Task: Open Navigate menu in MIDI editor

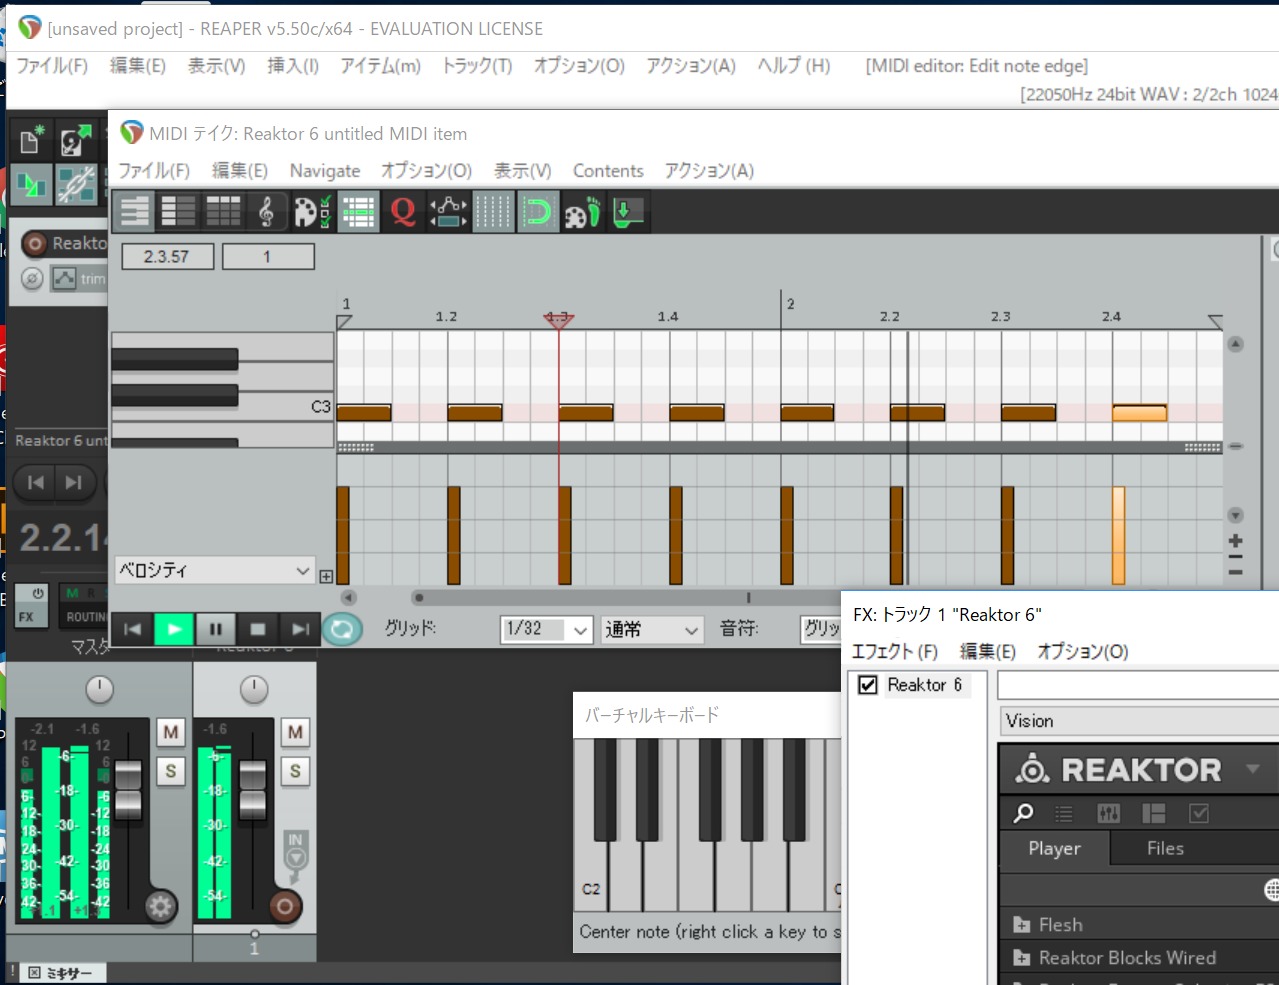Action: click(325, 171)
